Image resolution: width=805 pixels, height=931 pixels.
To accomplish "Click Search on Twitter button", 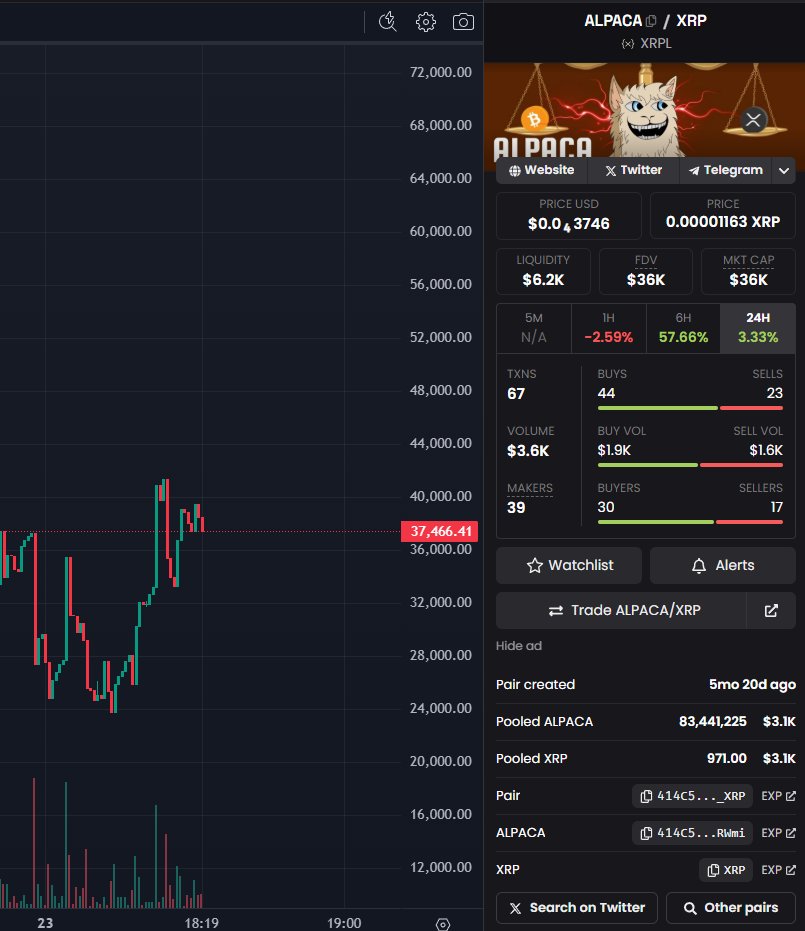I will click(x=577, y=908).
